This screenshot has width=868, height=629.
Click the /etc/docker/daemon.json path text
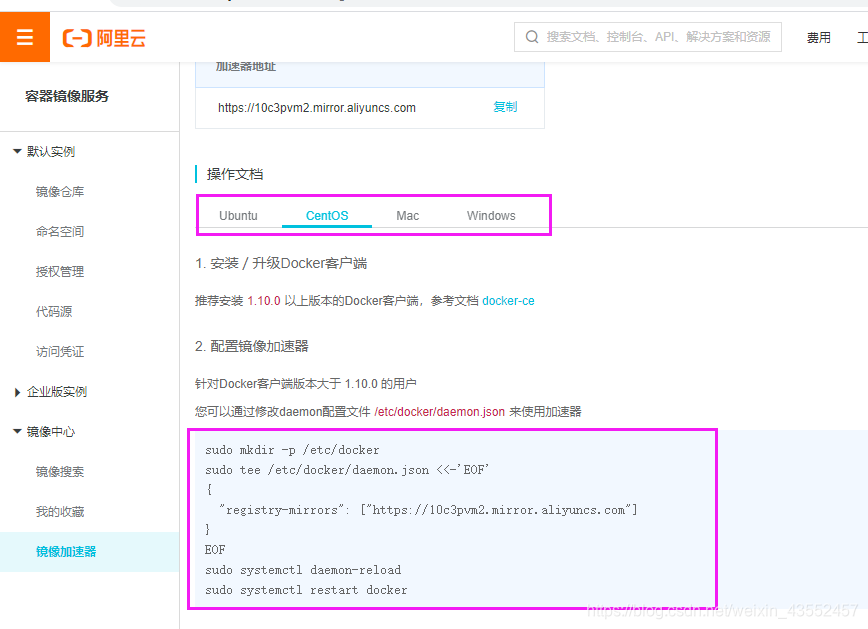pos(440,411)
